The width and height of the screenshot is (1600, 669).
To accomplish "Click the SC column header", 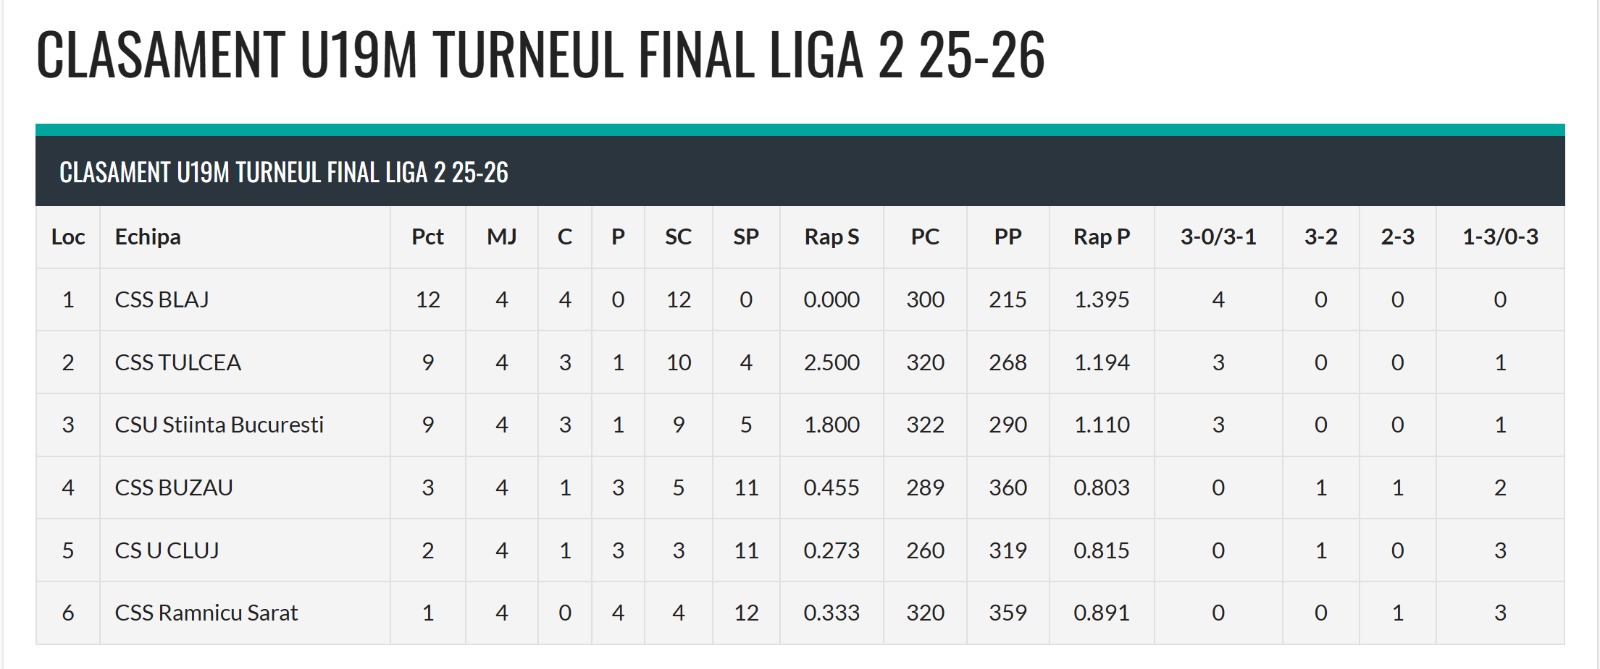I will 678,237.
